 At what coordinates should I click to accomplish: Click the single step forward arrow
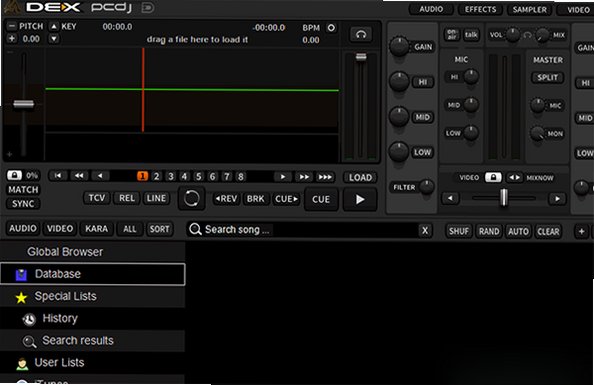coord(283,177)
